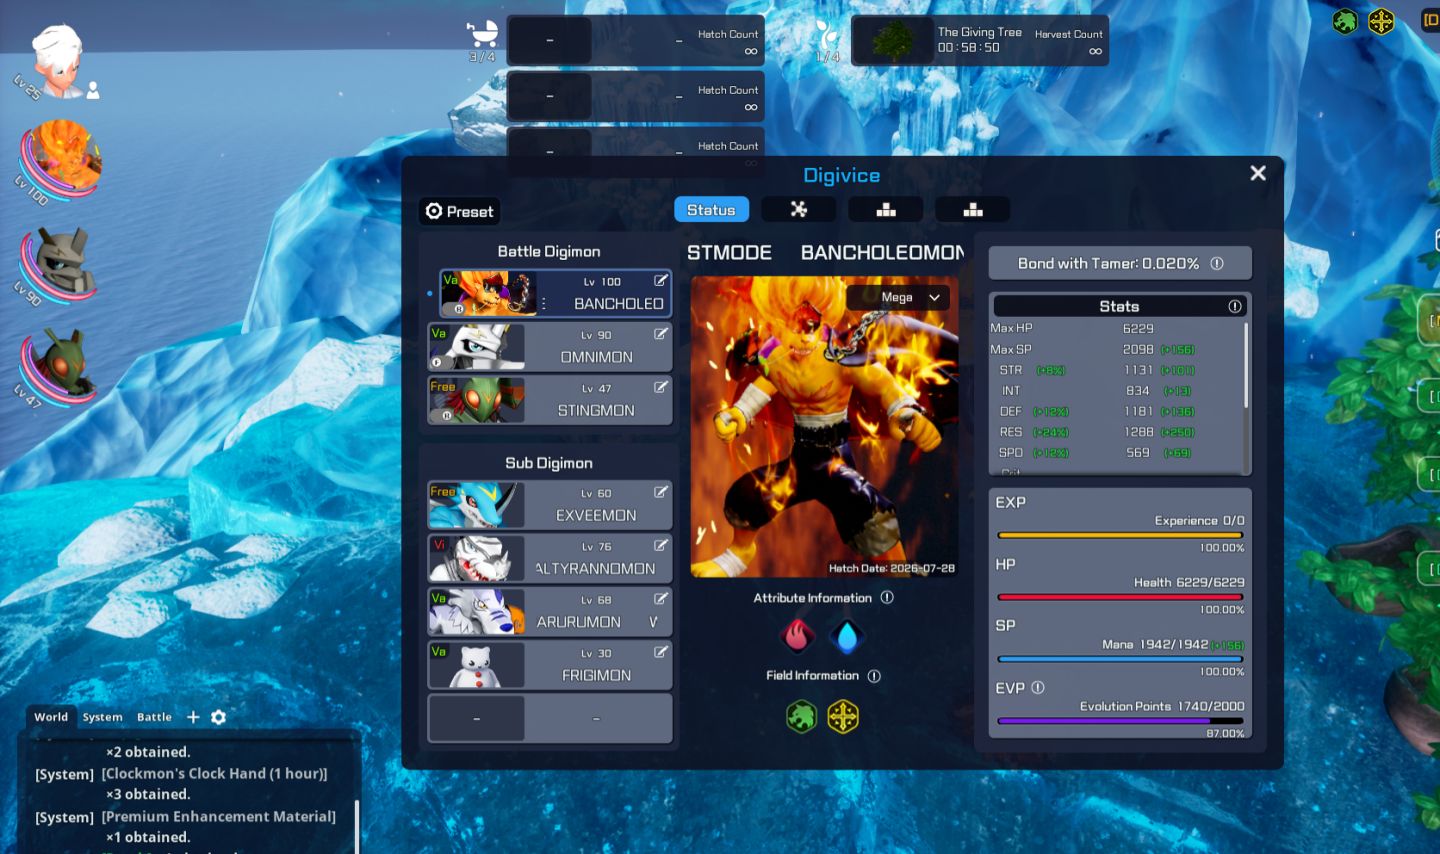
Task: Click the Lv 100 party portrait
Action: click(x=63, y=158)
